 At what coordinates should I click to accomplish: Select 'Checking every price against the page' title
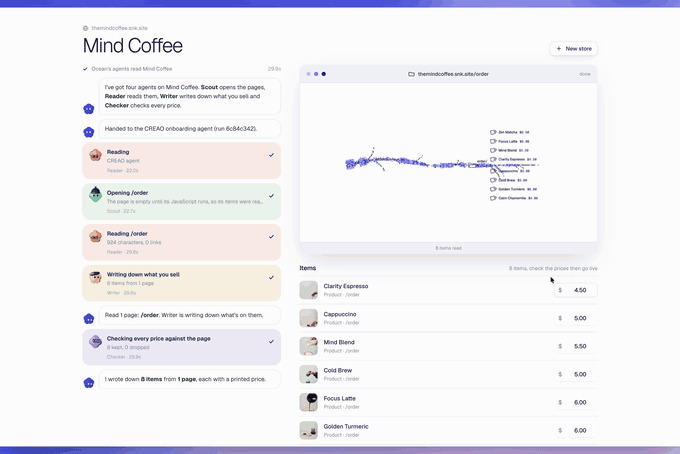(159, 339)
